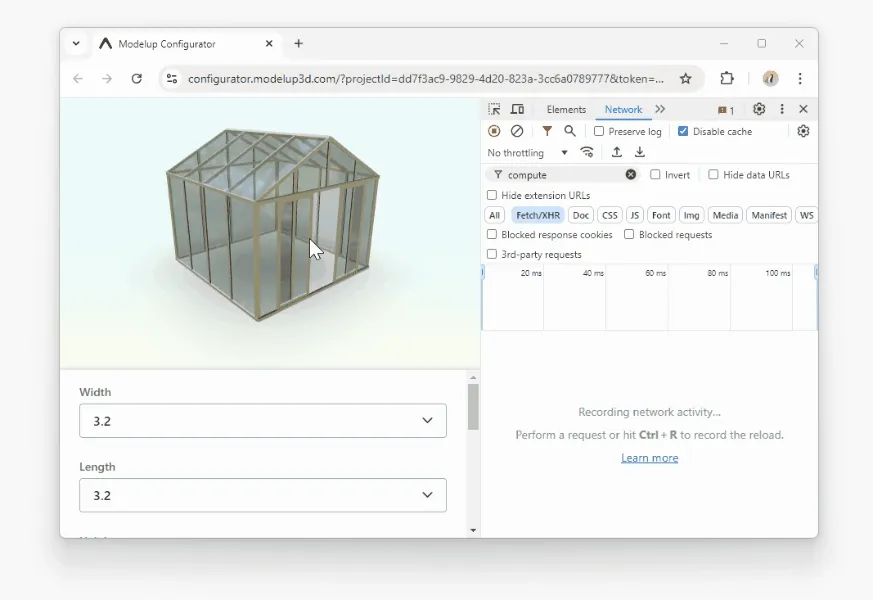Clear the network log
This screenshot has height=600, width=873.
tap(517, 131)
